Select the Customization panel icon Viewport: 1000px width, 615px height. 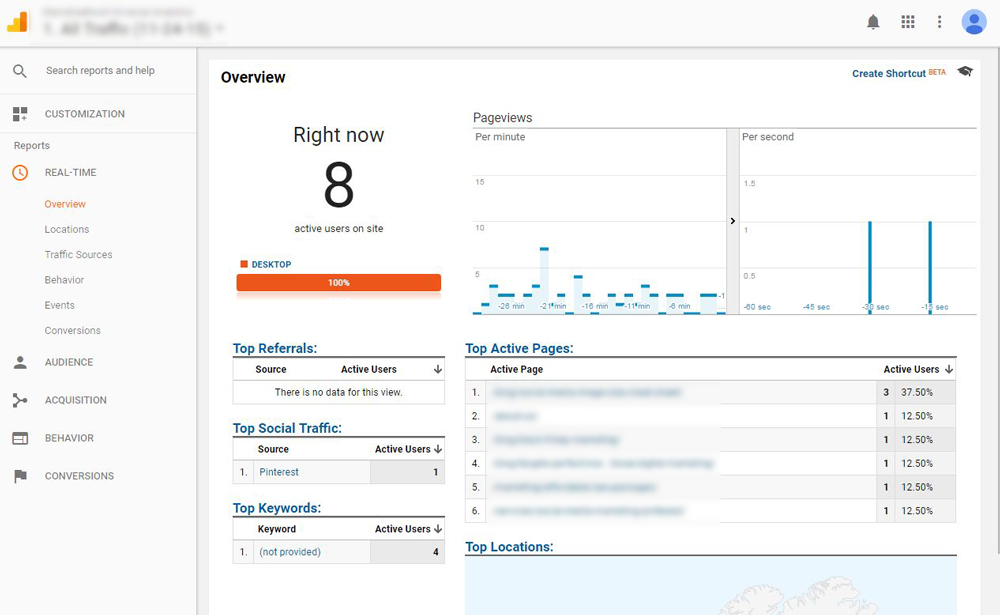(x=20, y=113)
